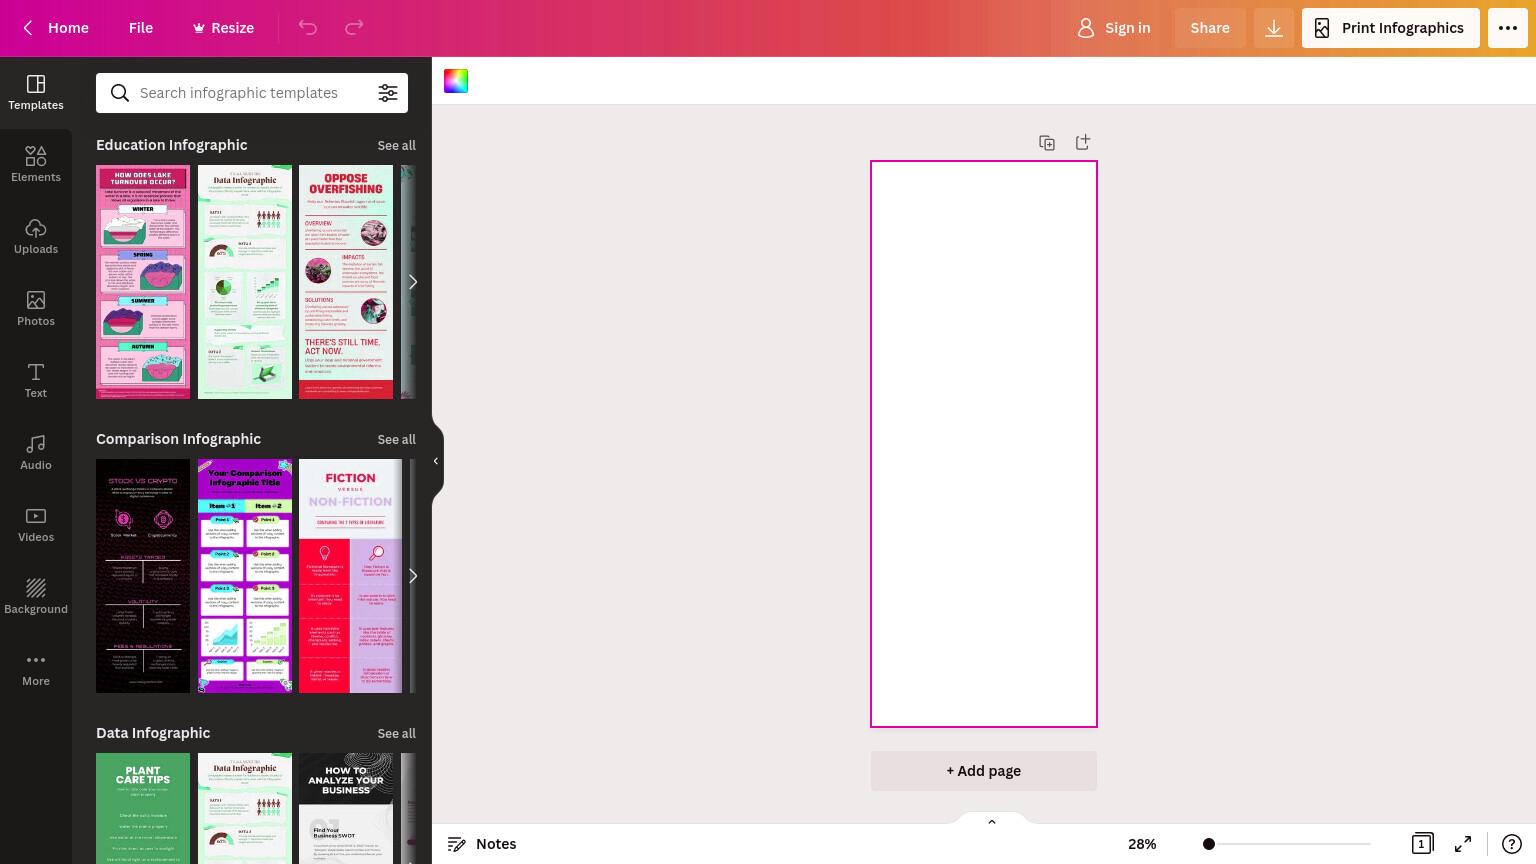Click the duplicate page icon

pos(1047,143)
